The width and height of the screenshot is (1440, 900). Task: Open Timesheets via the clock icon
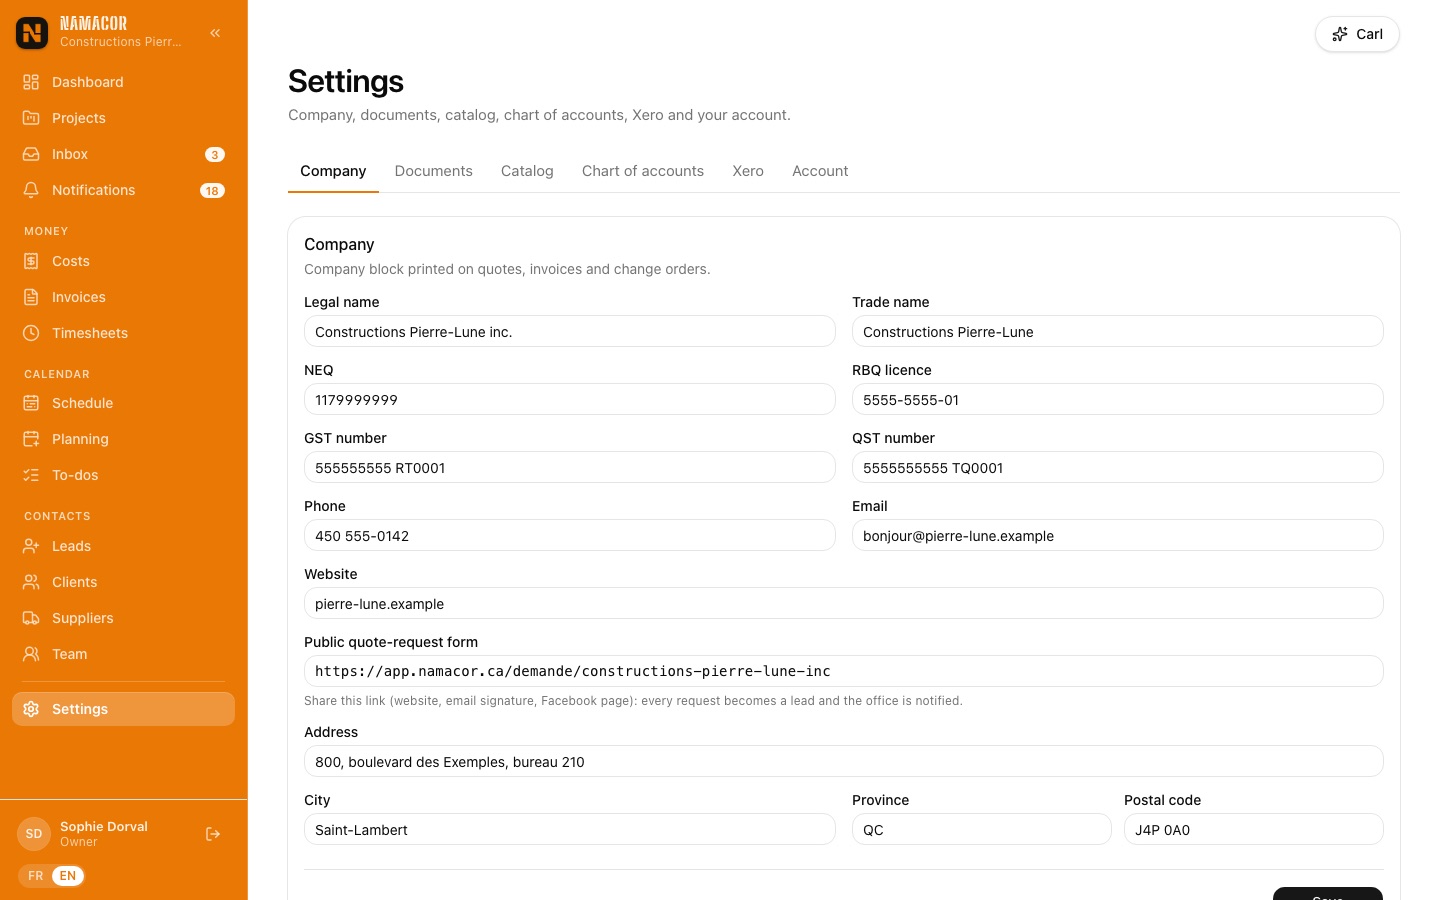point(31,333)
